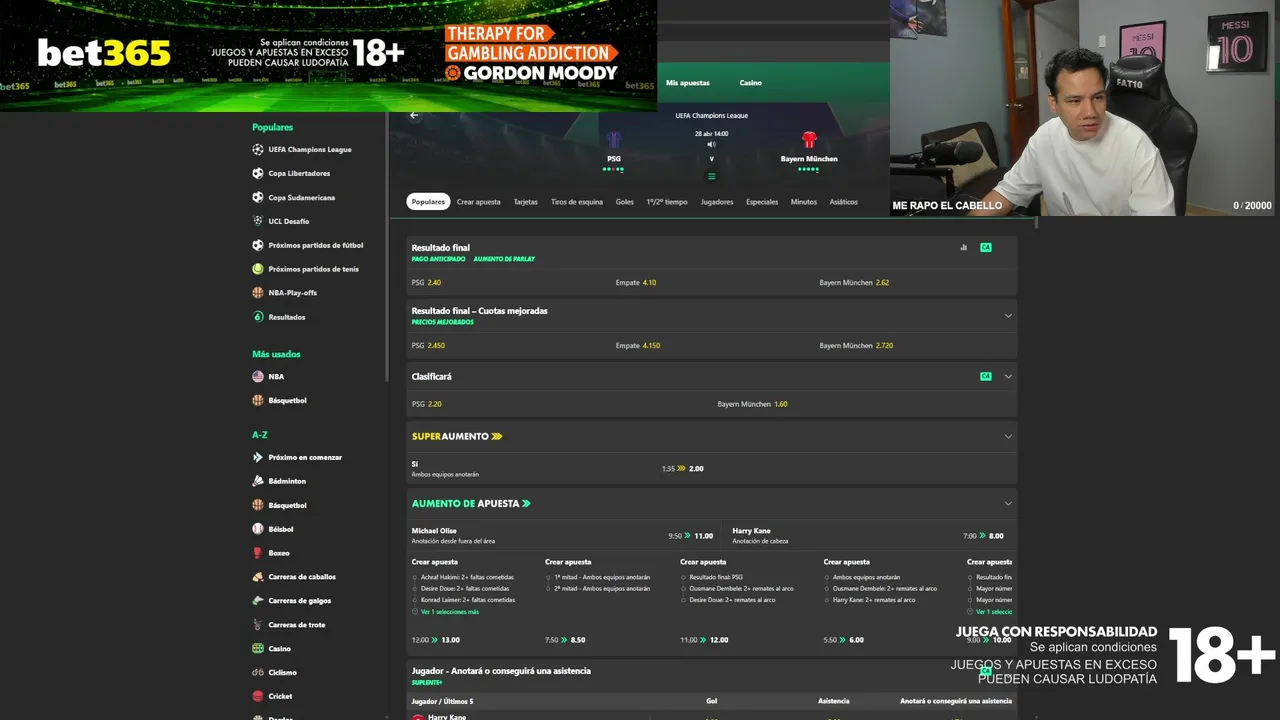Pick PSG to qualify at 2.20
Viewport: 1280px width, 720px height.
[559, 404]
